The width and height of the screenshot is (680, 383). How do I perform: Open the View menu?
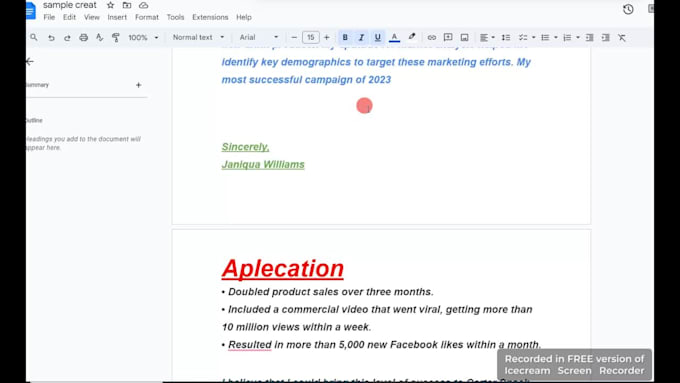[x=92, y=17]
